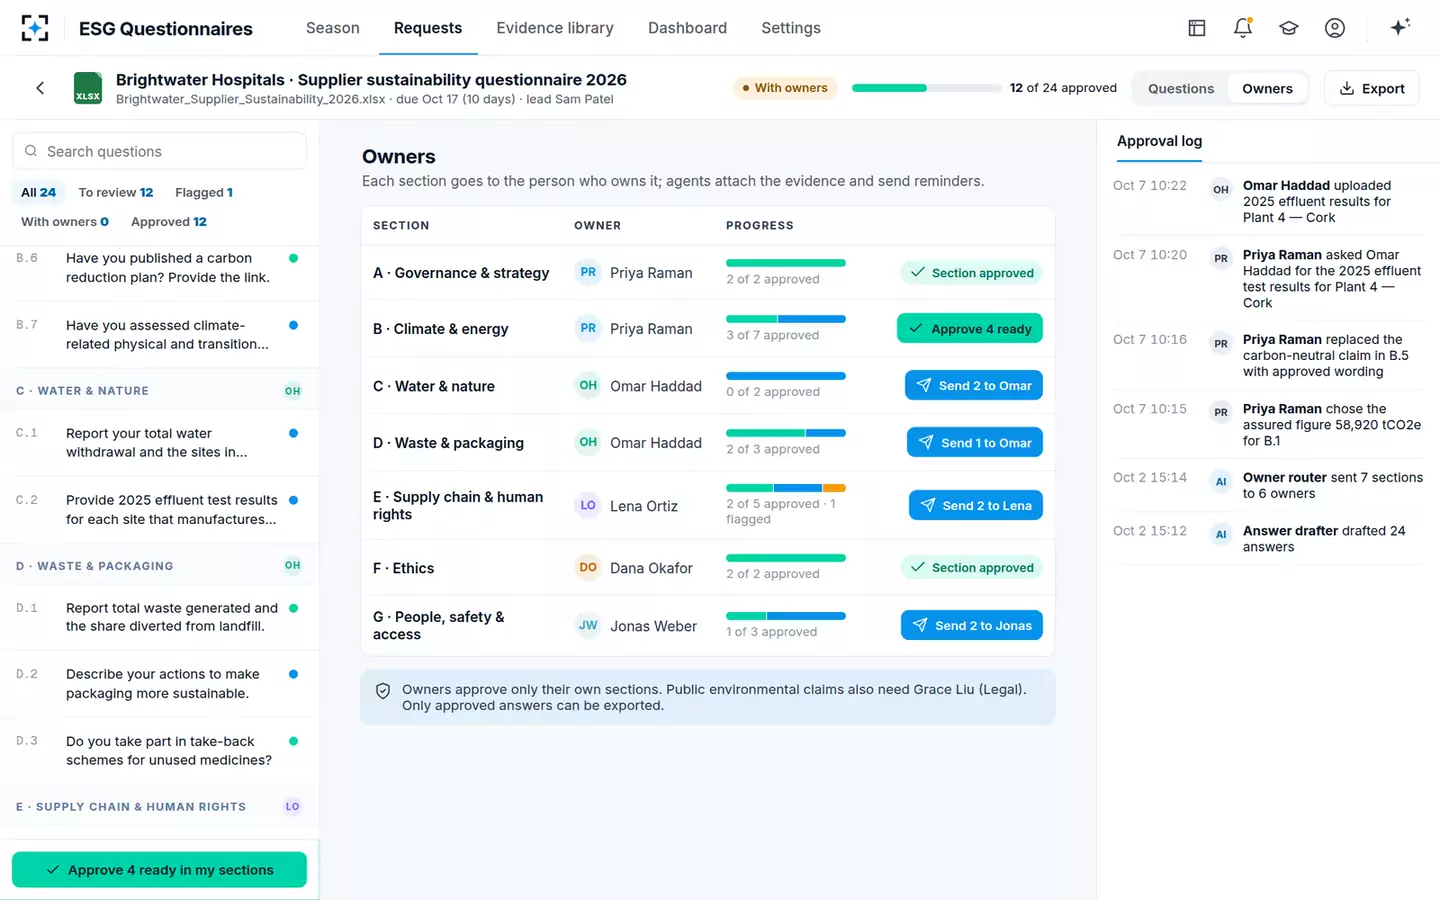Open the Settings tab
This screenshot has width=1440, height=900.
click(x=791, y=28)
